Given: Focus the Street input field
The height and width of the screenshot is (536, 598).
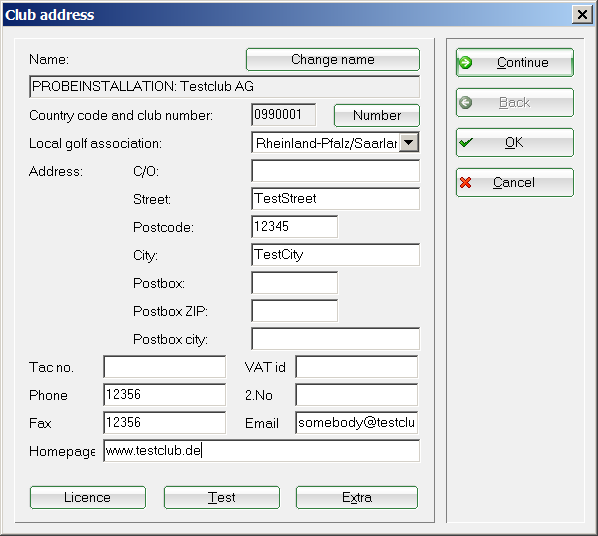Looking at the screenshot, I should tap(335, 199).
